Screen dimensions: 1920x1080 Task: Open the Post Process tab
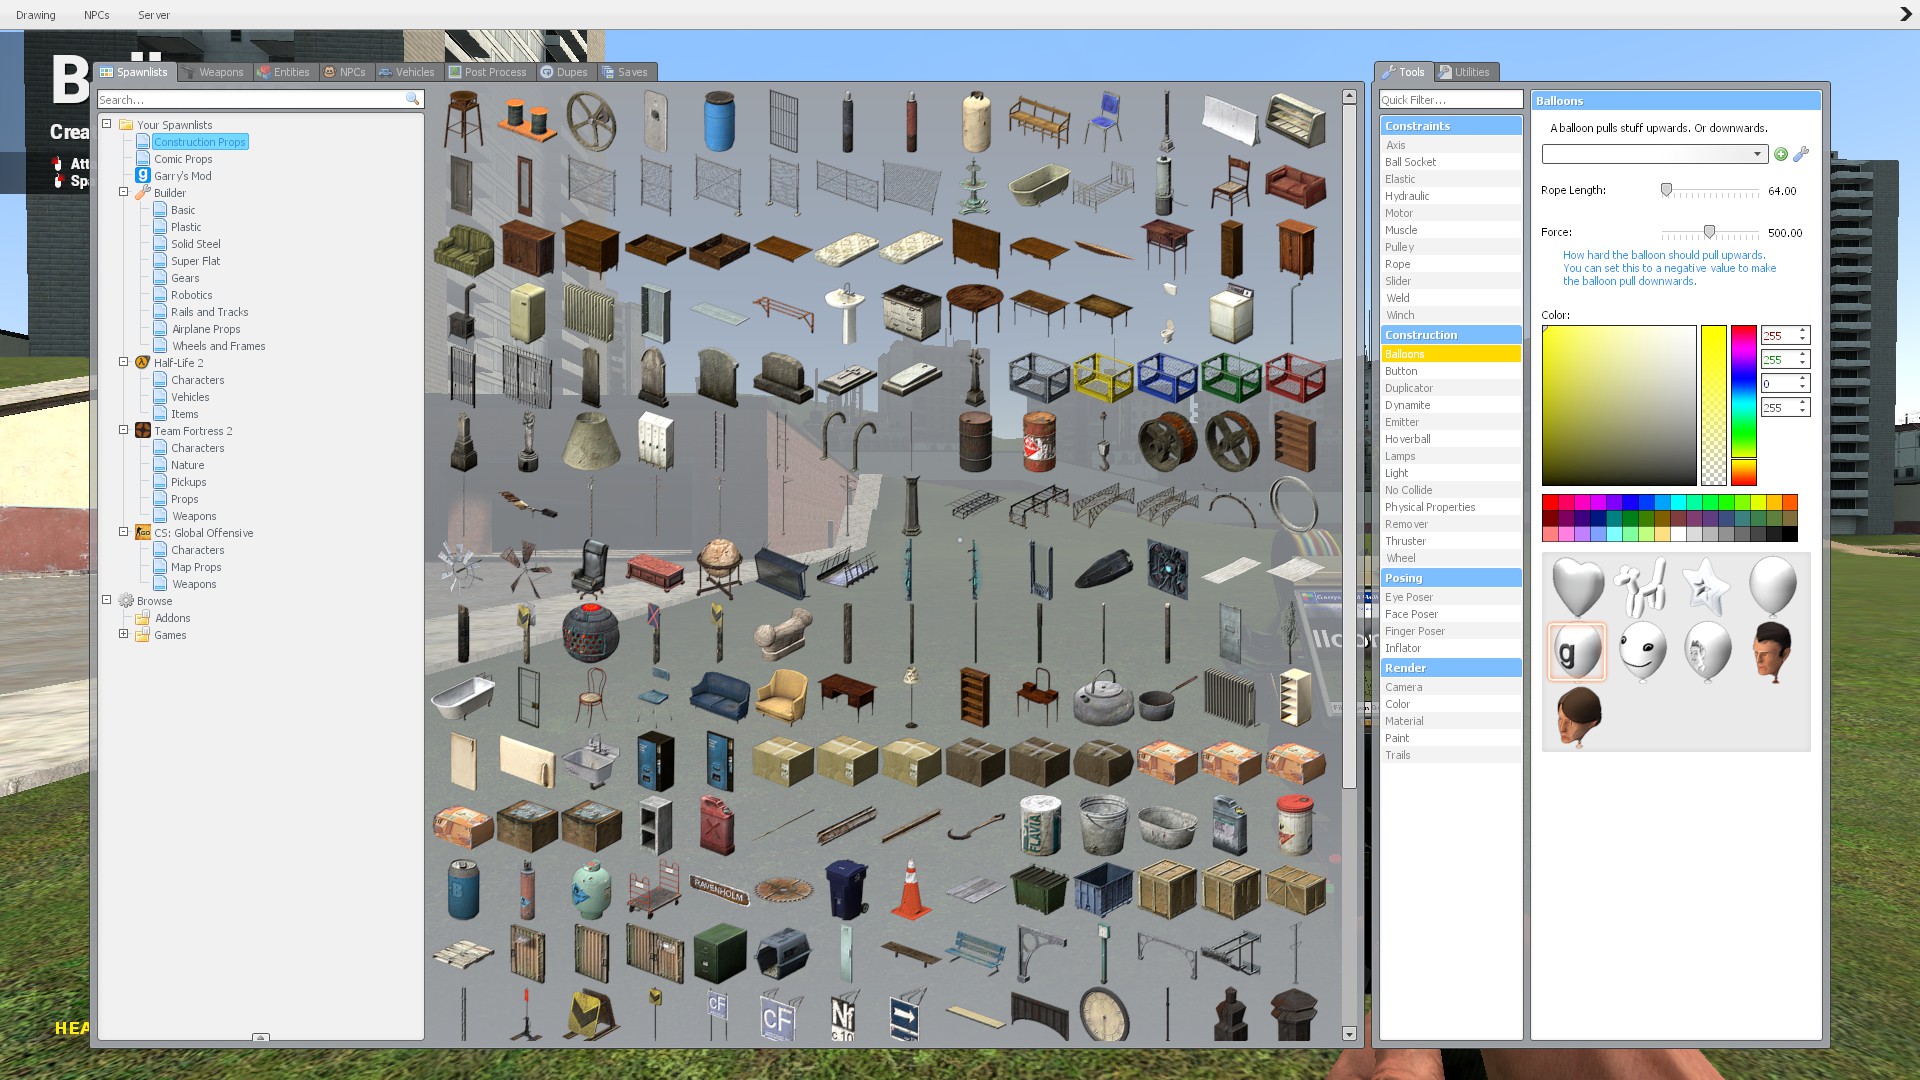pos(489,72)
